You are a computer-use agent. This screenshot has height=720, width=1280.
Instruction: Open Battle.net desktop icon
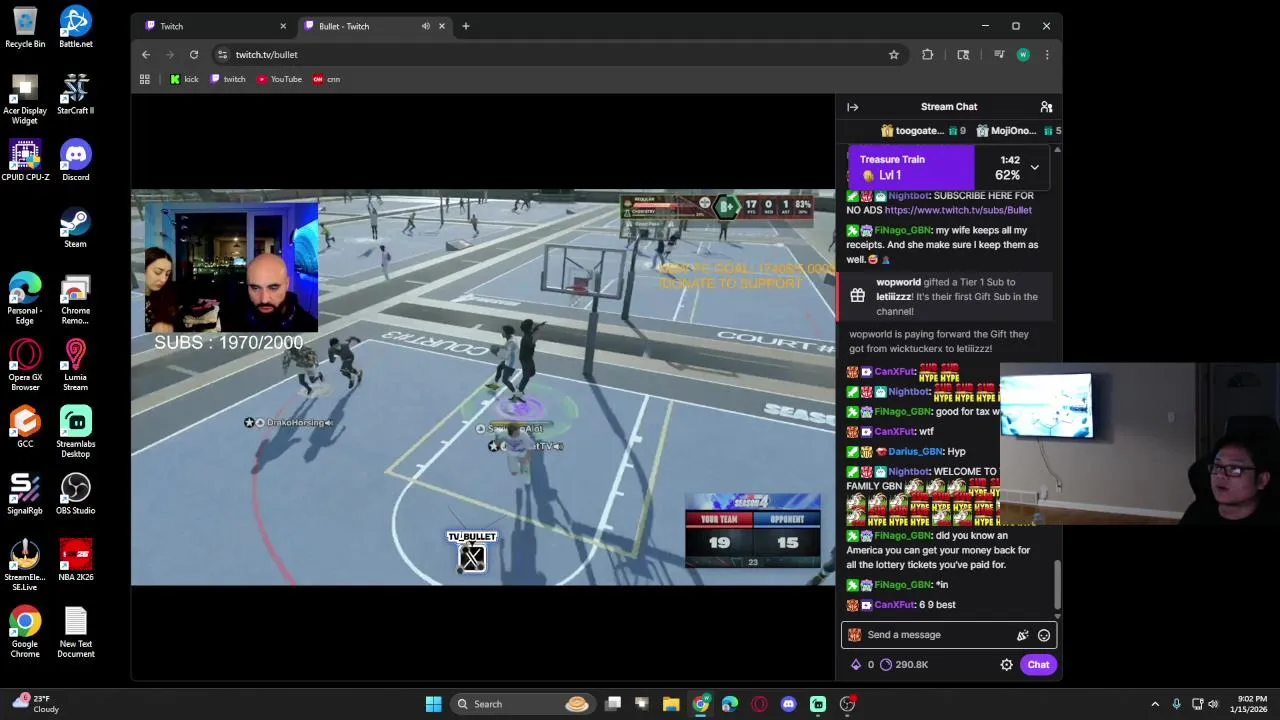tap(76, 27)
